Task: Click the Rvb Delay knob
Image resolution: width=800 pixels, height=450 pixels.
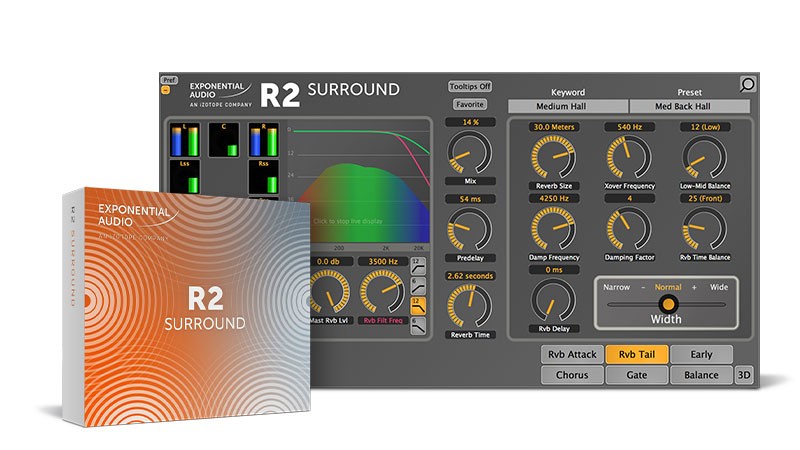Action: [x=554, y=301]
